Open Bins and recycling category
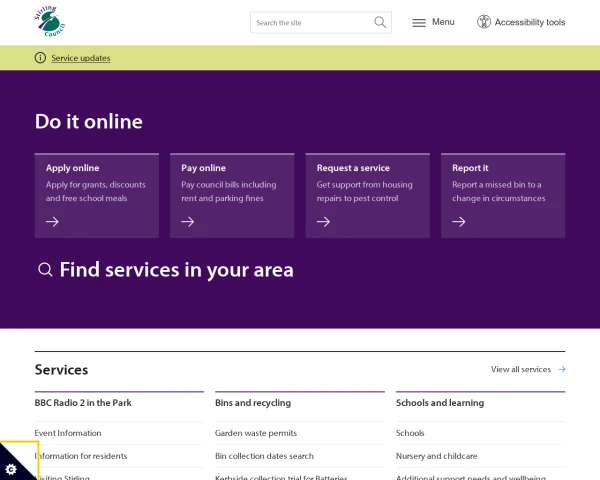600x480 pixels. 253,403
